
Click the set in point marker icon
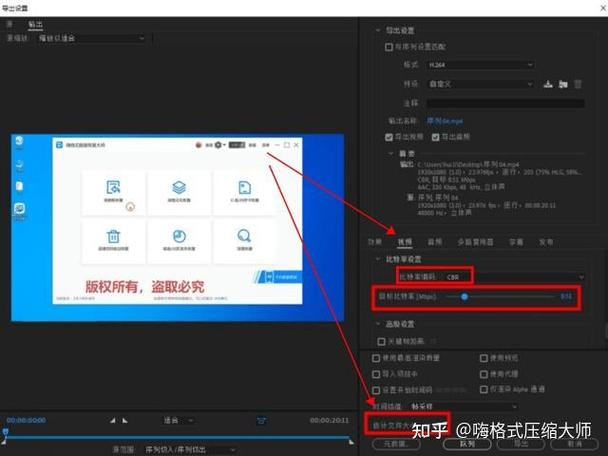tap(112, 420)
